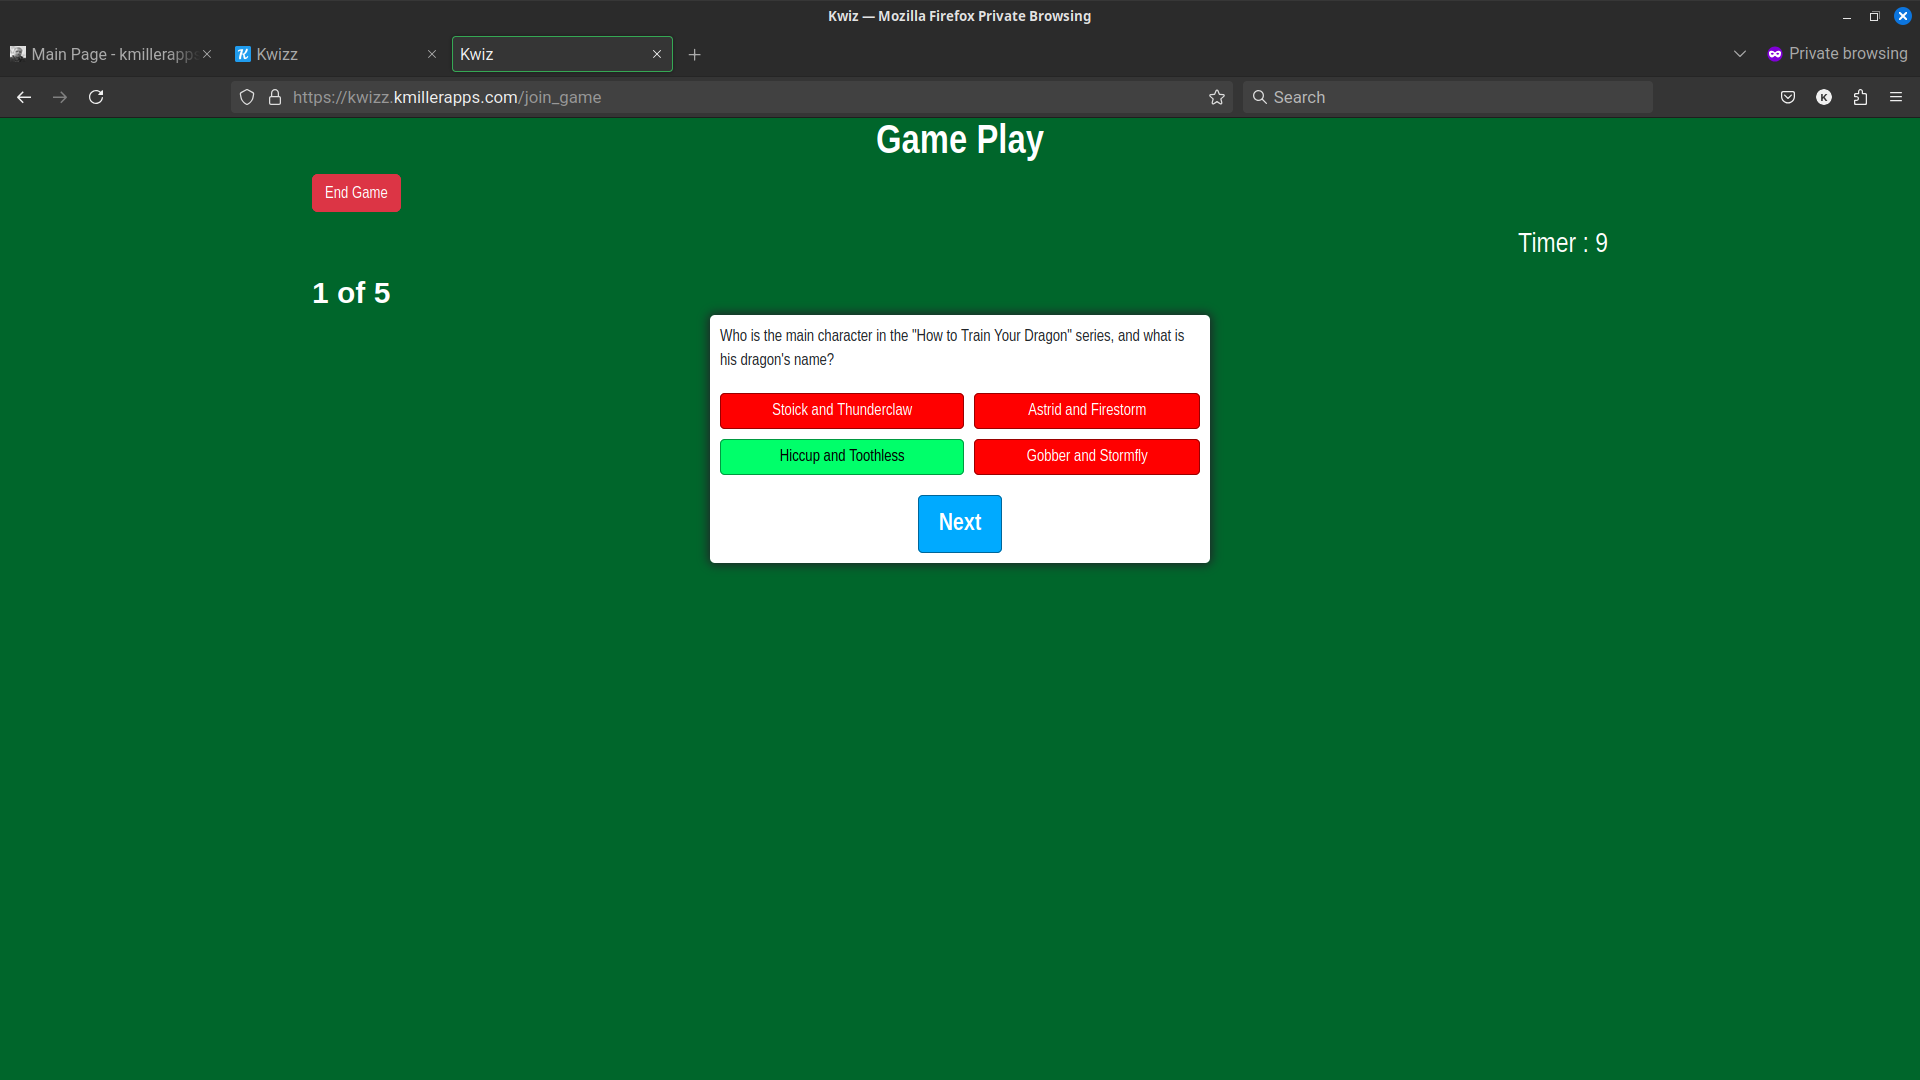This screenshot has width=1920, height=1080.
Task: Click the Game Play heading
Action: coord(960,140)
